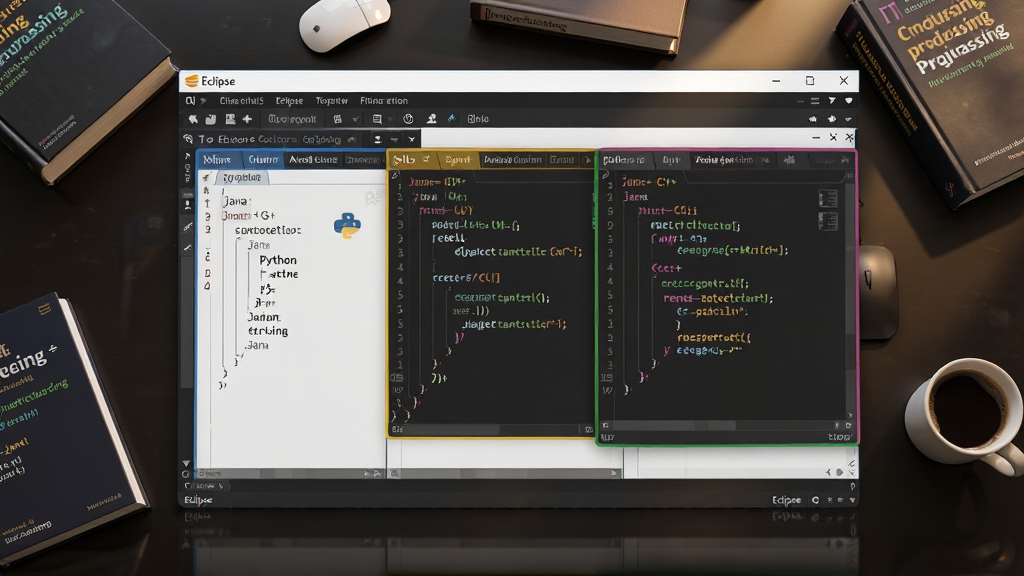Select the third tab in the left panel
This screenshot has height=576, width=1024.
[x=313, y=159]
